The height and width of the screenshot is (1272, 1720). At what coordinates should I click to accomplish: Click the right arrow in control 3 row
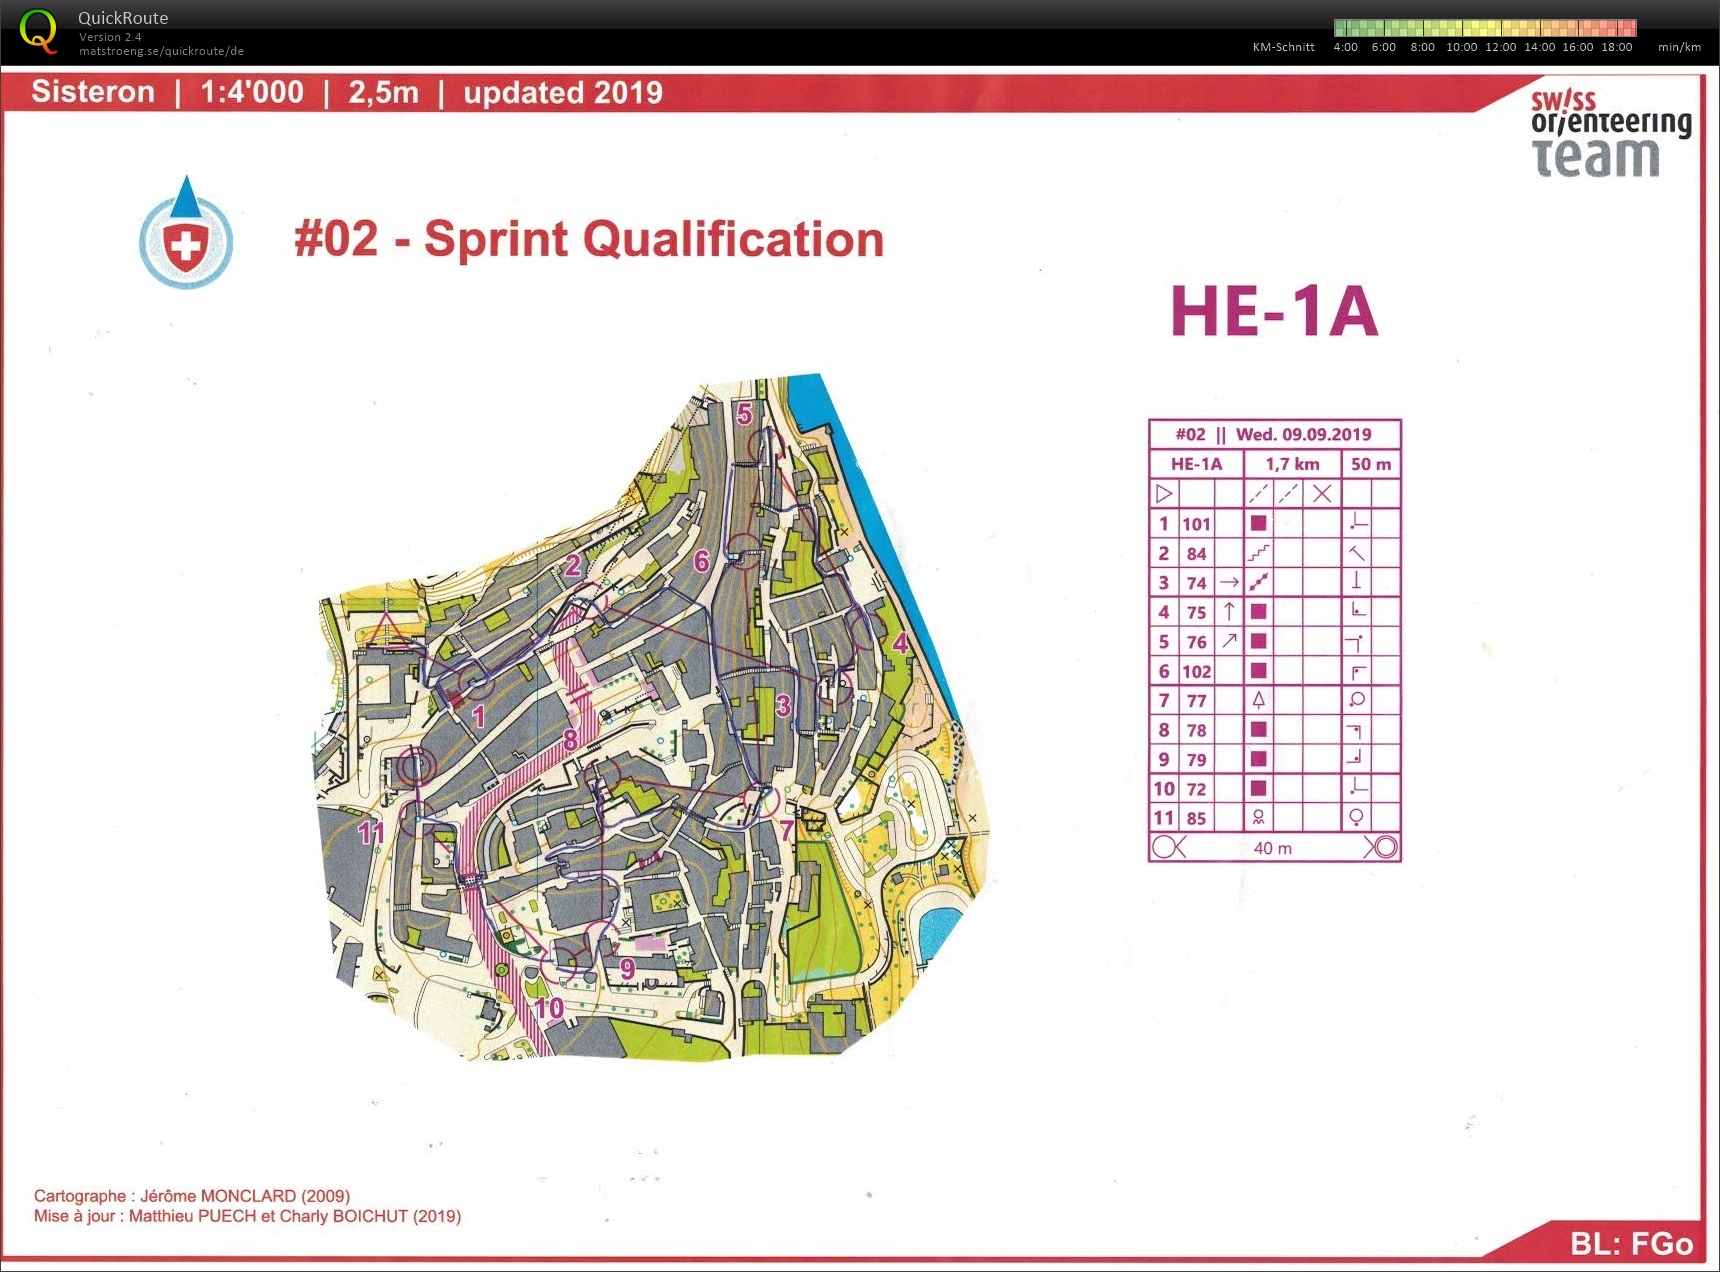pos(1229,582)
